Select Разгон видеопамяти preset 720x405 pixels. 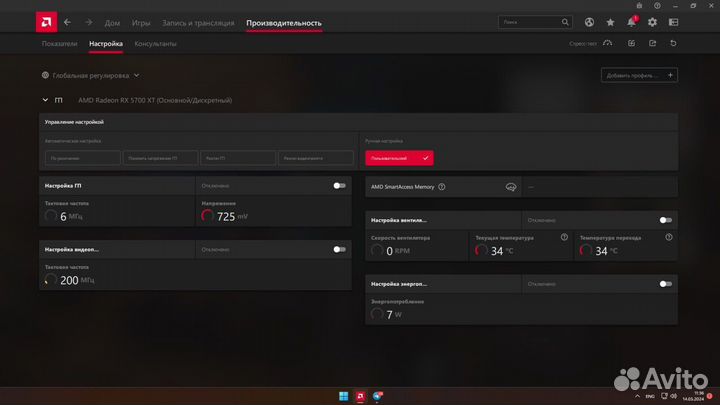[315, 158]
